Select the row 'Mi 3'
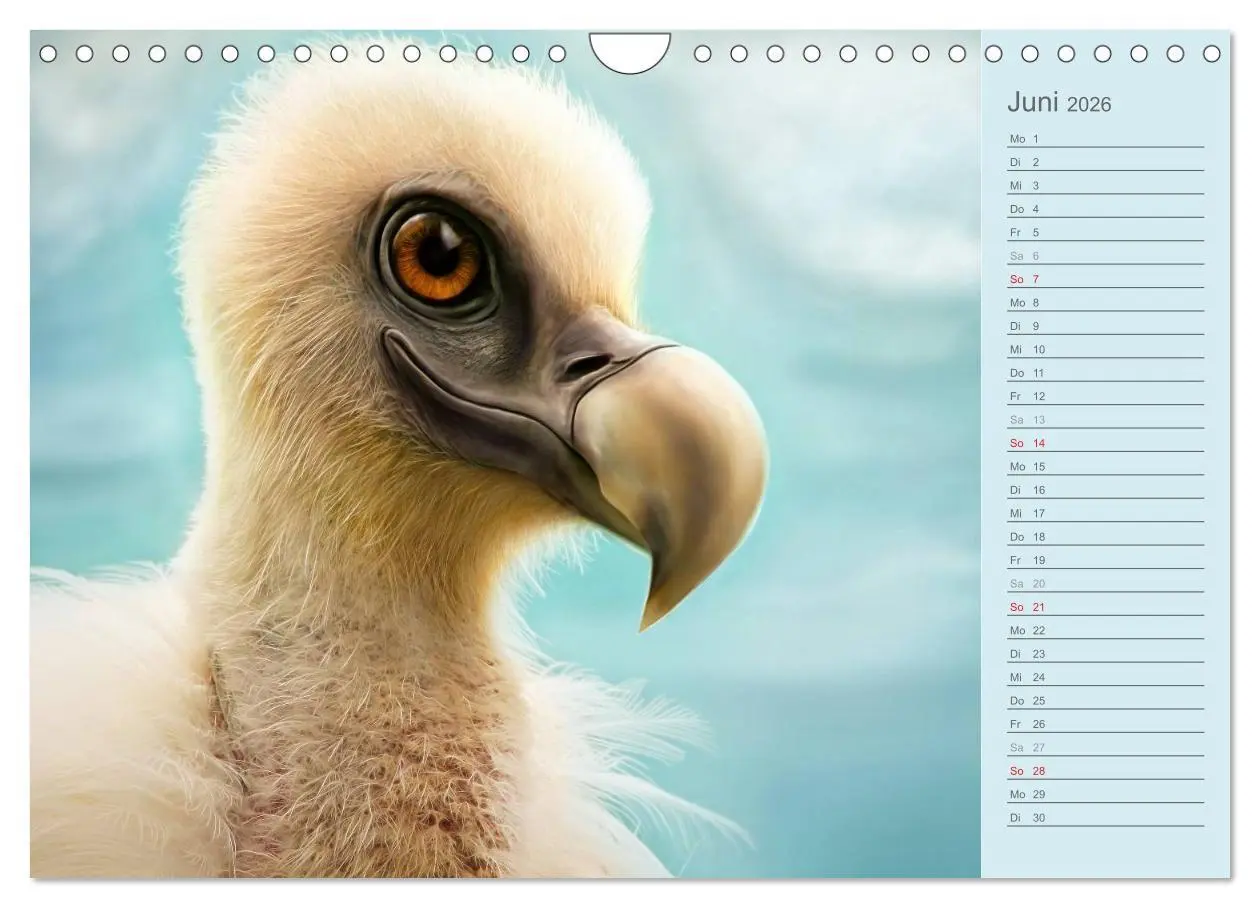1260x908 pixels. (x=1105, y=185)
